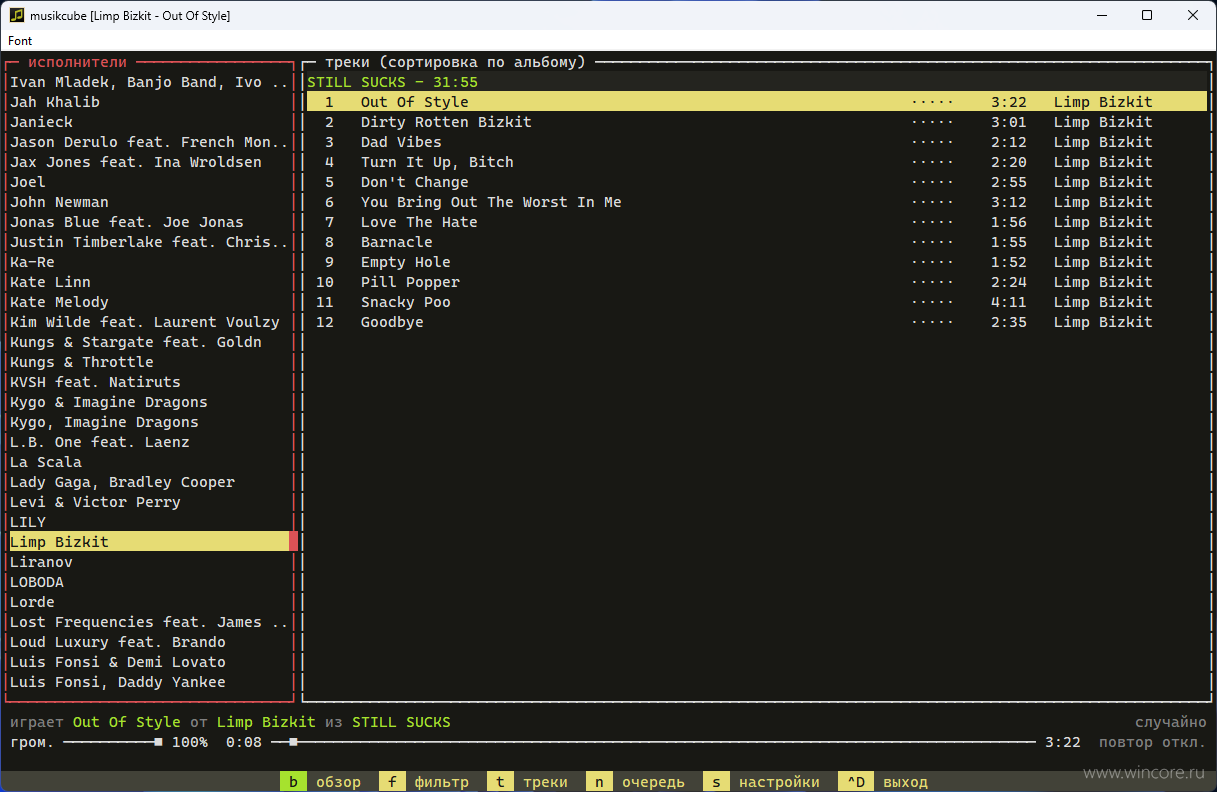
Task: Select artist KVSH feat. Natiruts
Action: [x=148, y=382]
